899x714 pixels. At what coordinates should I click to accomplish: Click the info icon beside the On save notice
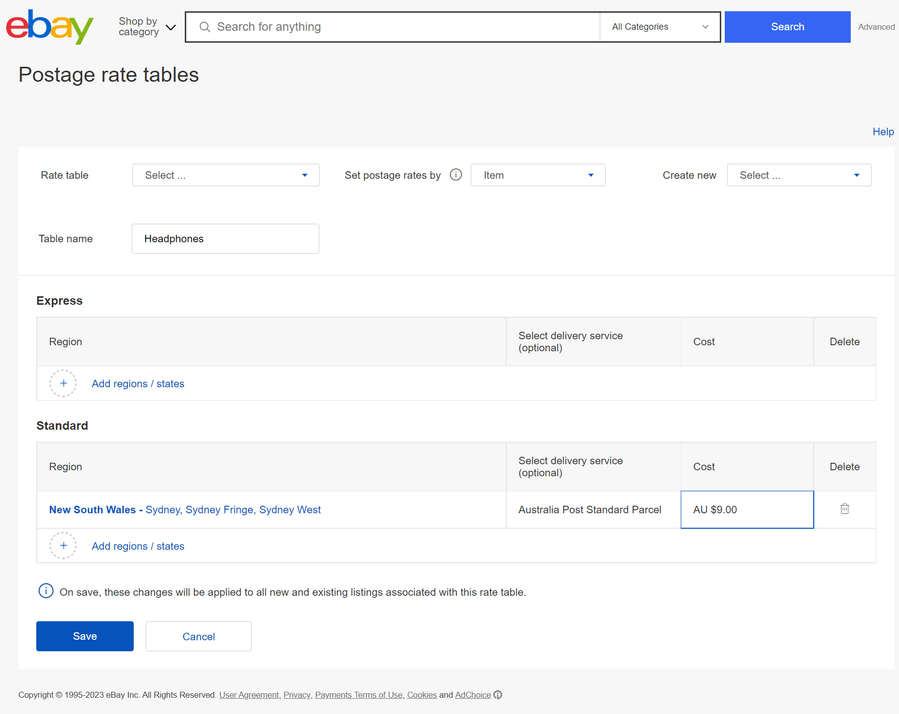pos(46,591)
